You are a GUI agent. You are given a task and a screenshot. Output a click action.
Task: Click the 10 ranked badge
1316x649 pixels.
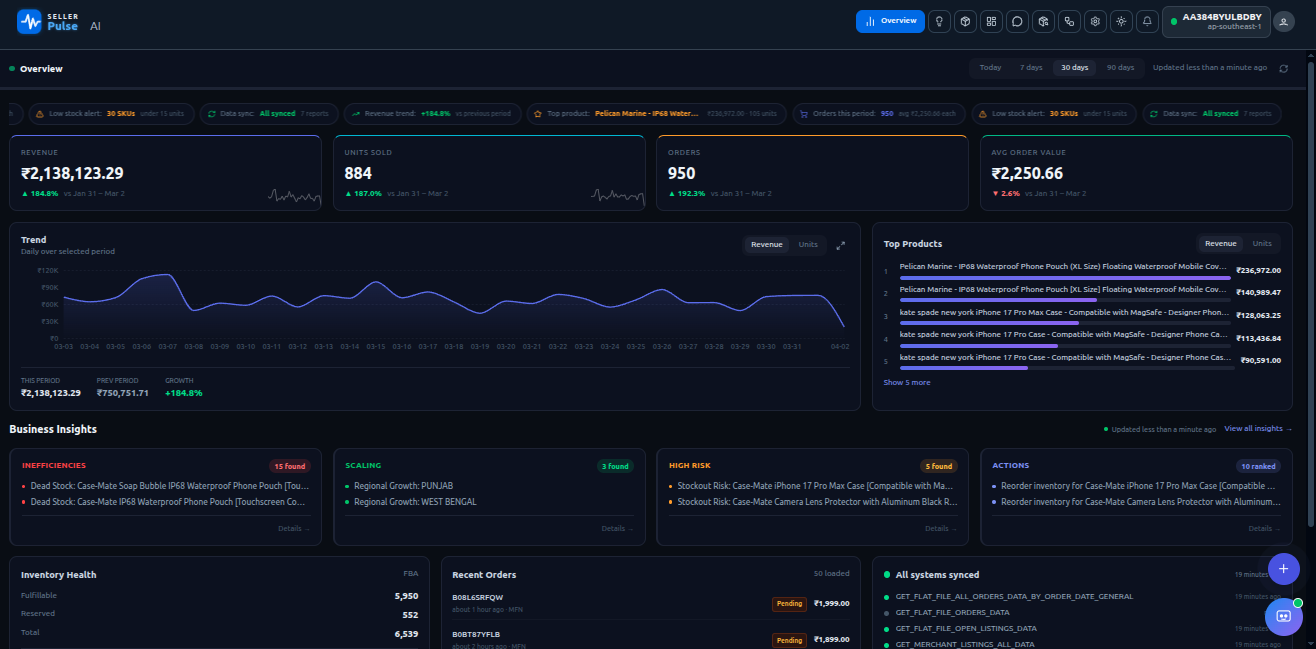(x=1259, y=466)
